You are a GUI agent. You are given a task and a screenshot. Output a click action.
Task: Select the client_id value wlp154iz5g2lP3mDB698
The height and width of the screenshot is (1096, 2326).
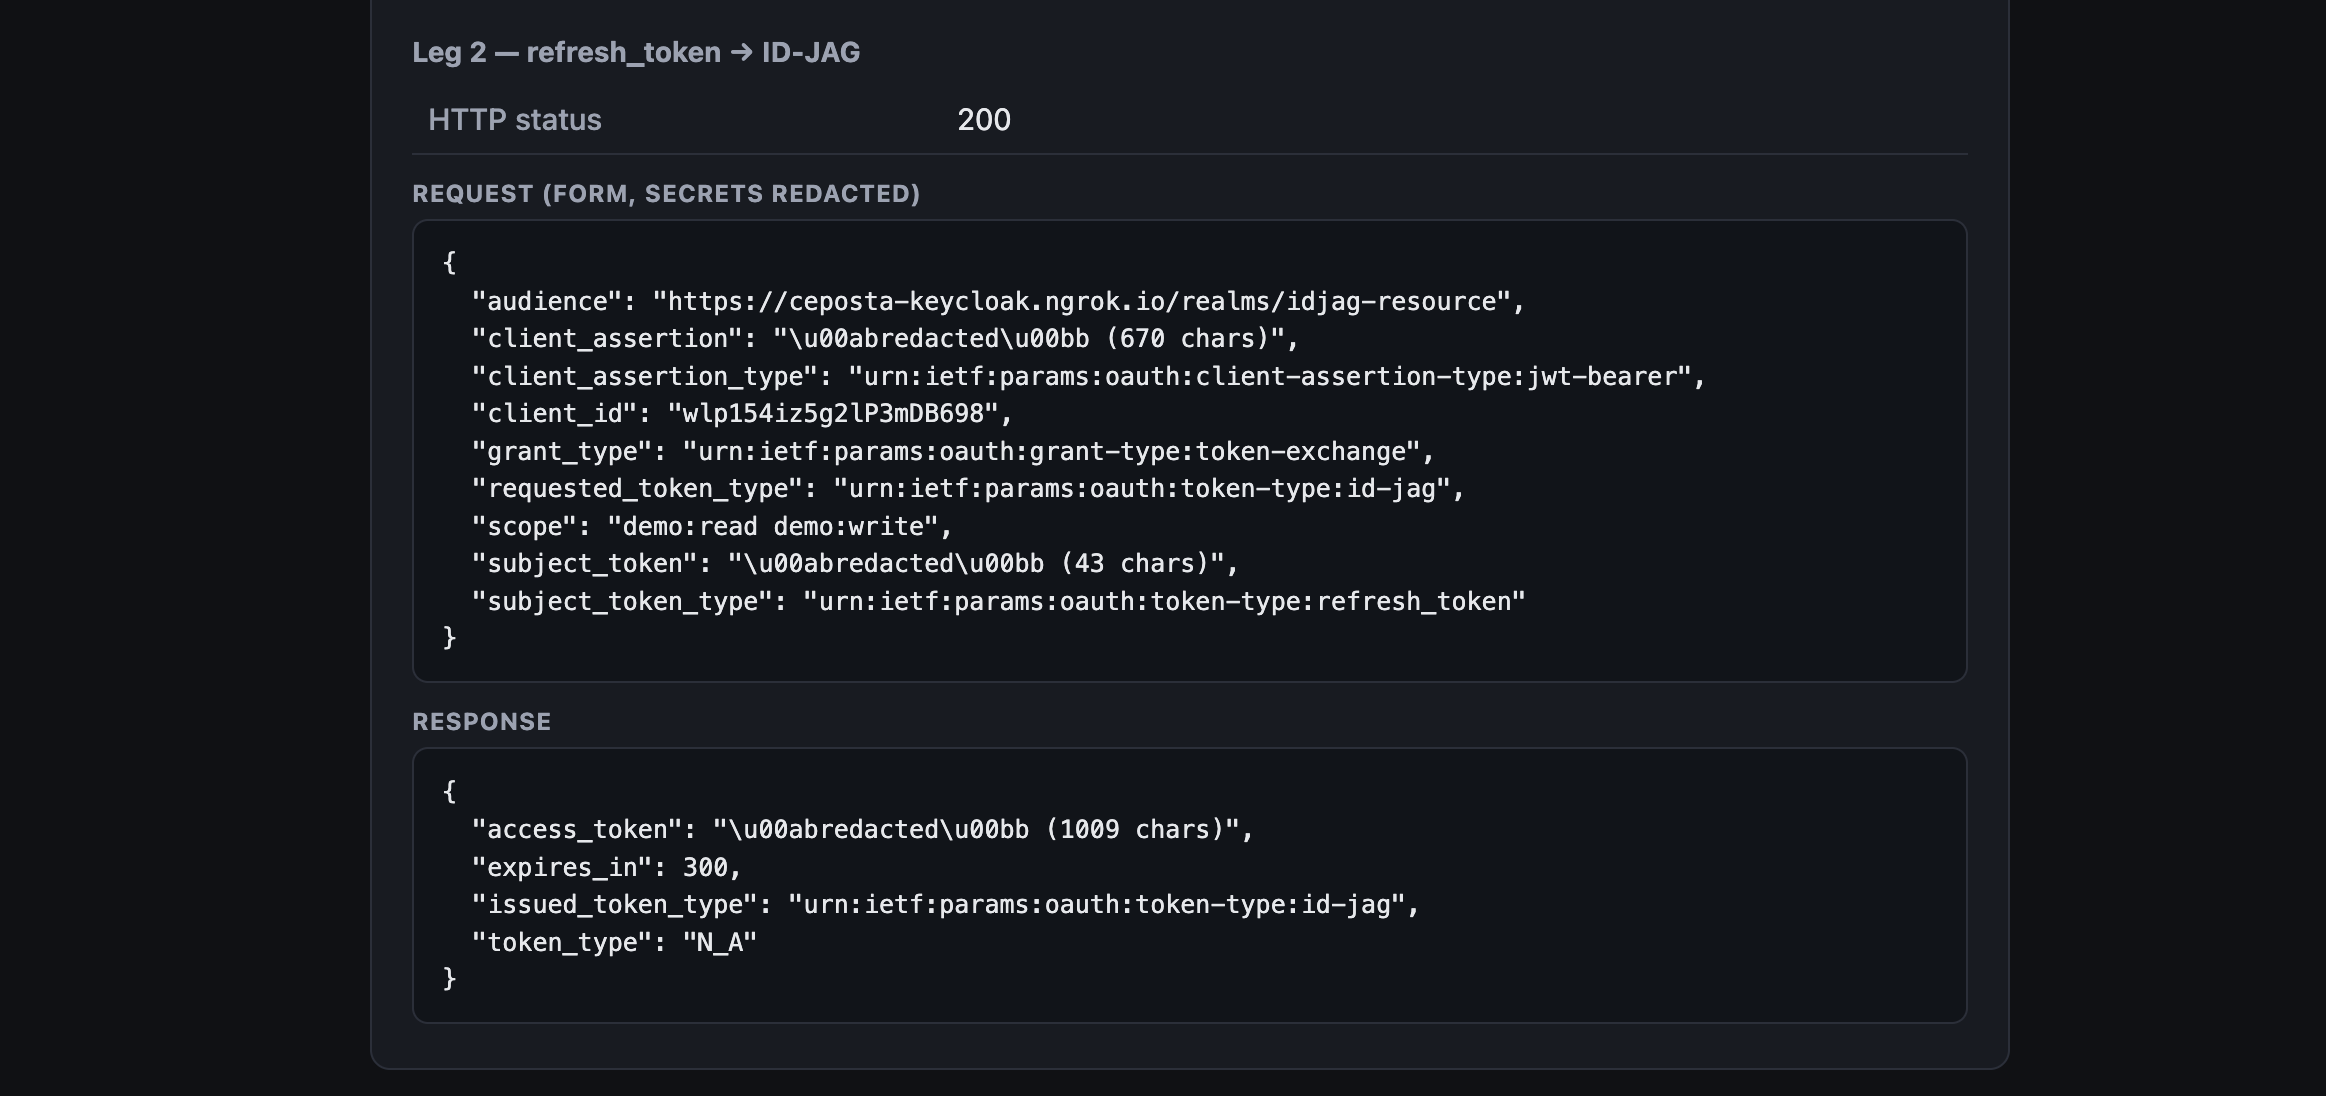pyautogui.click(x=832, y=413)
